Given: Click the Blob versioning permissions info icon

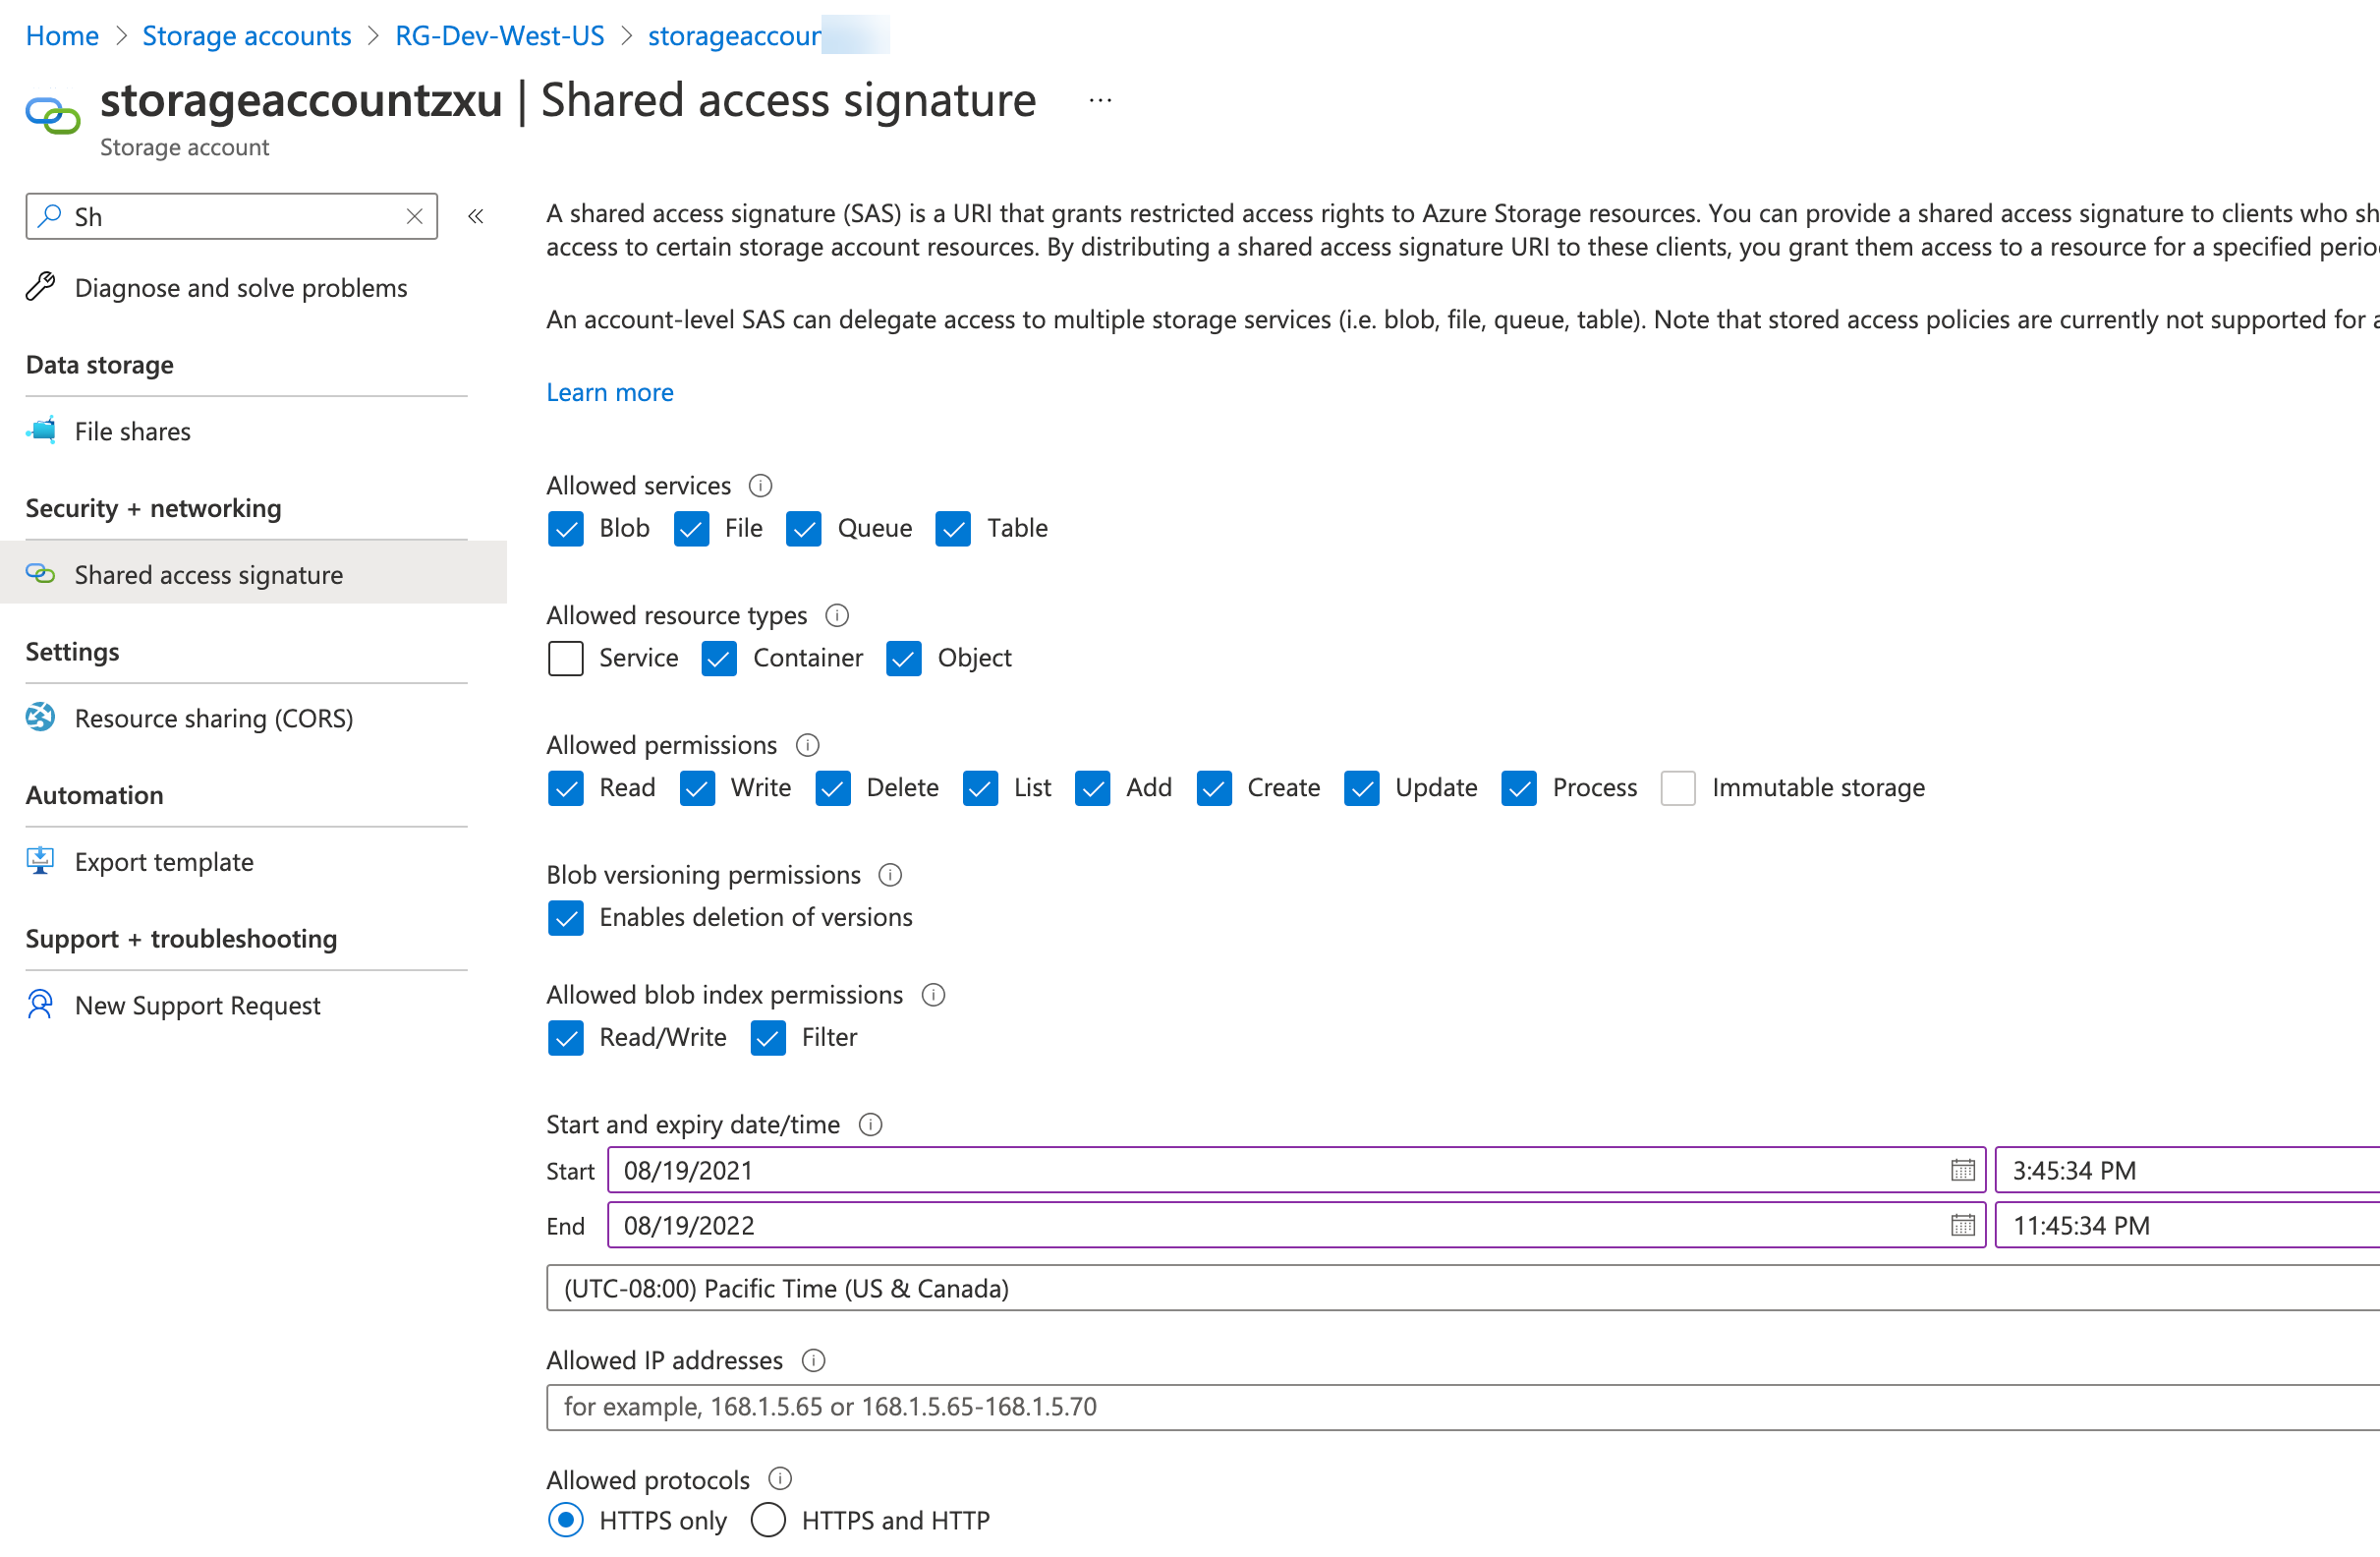Looking at the screenshot, I should point(889,875).
